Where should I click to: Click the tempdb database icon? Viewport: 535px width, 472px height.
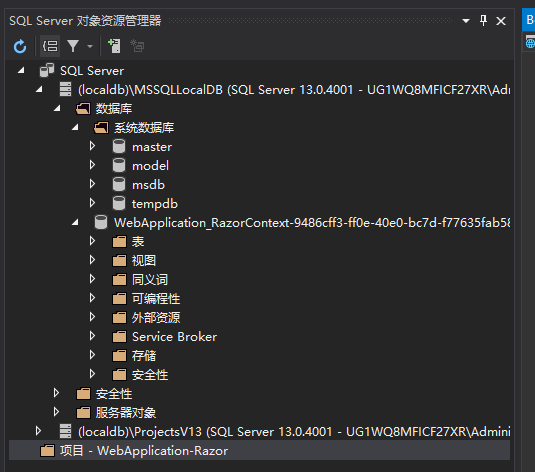click(x=119, y=203)
